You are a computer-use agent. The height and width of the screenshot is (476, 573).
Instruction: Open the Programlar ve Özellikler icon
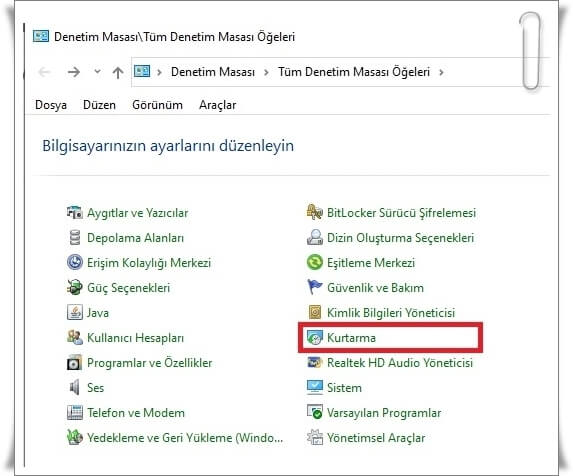pyautogui.click(x=75, y=363)
